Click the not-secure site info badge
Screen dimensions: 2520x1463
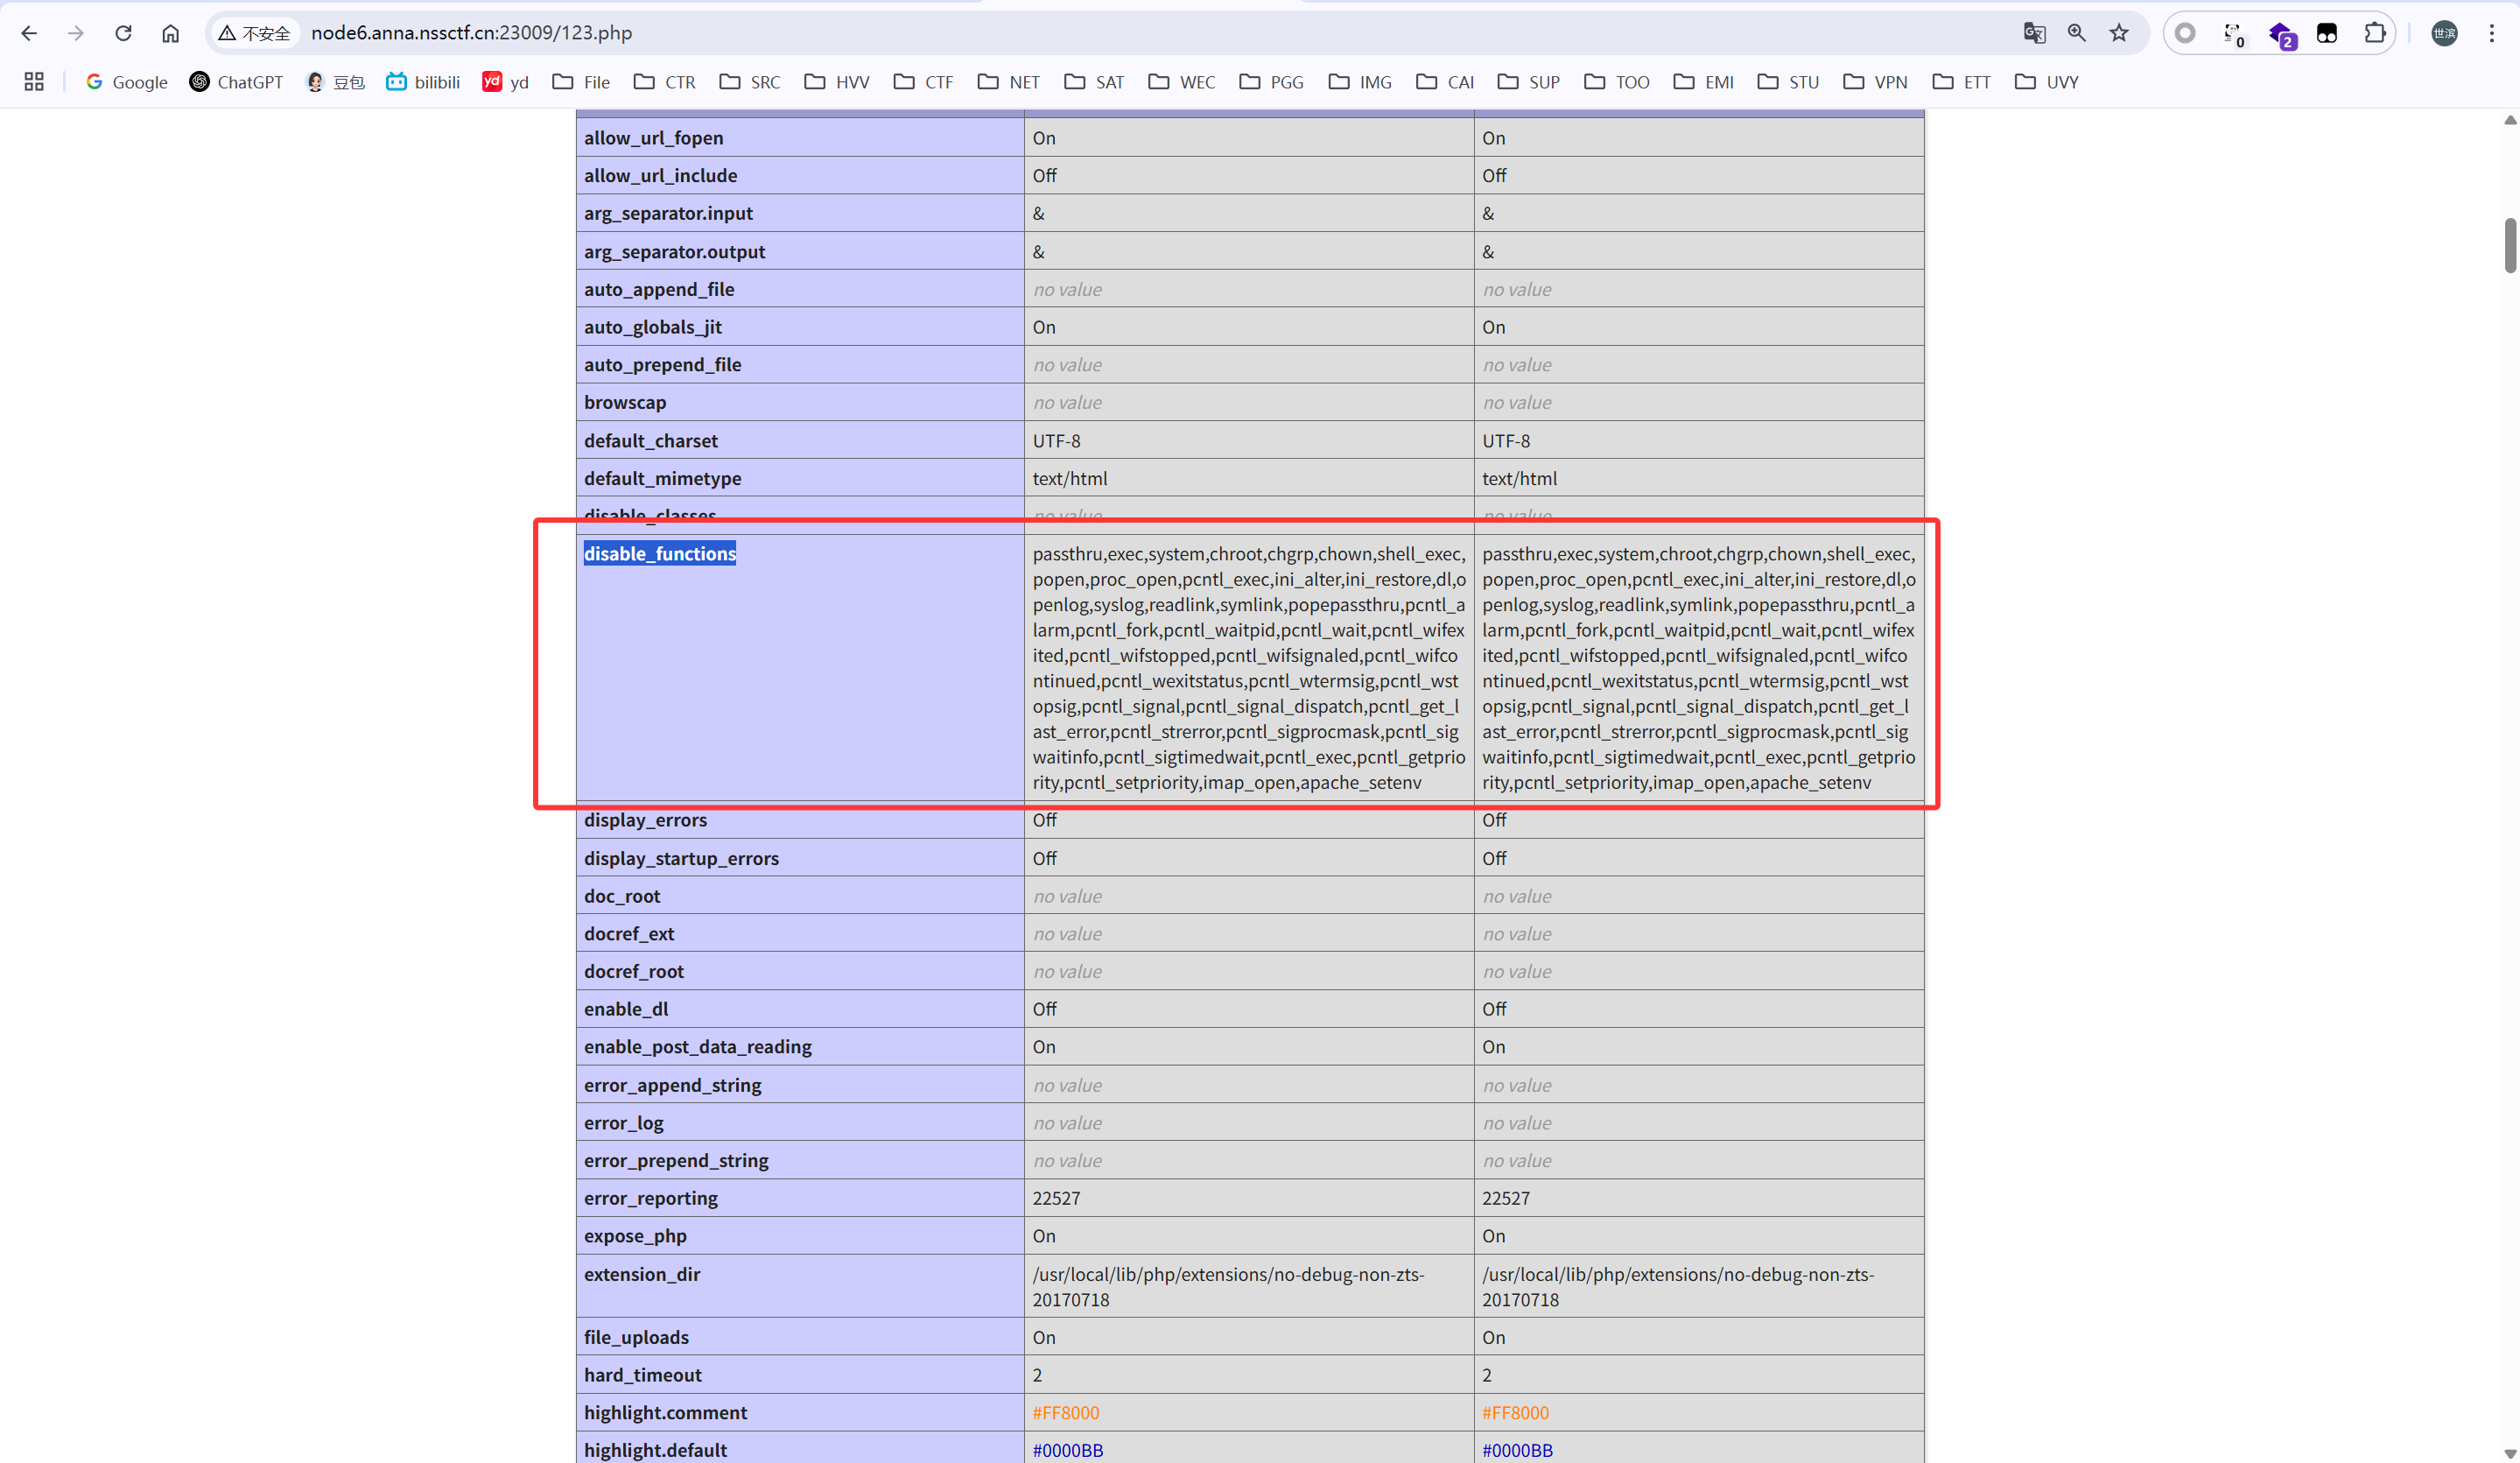pyautogui.click(x=255, y=33)
